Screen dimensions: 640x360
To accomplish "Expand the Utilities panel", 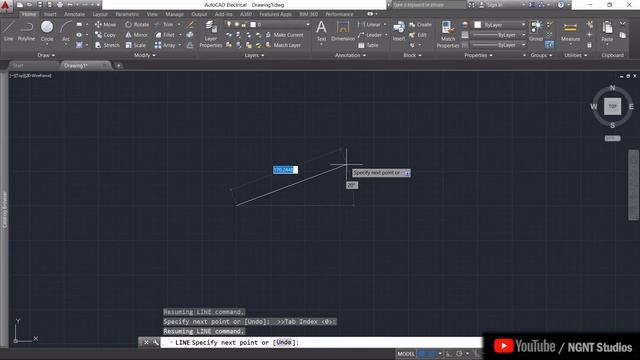I will (x=576, y=55).
